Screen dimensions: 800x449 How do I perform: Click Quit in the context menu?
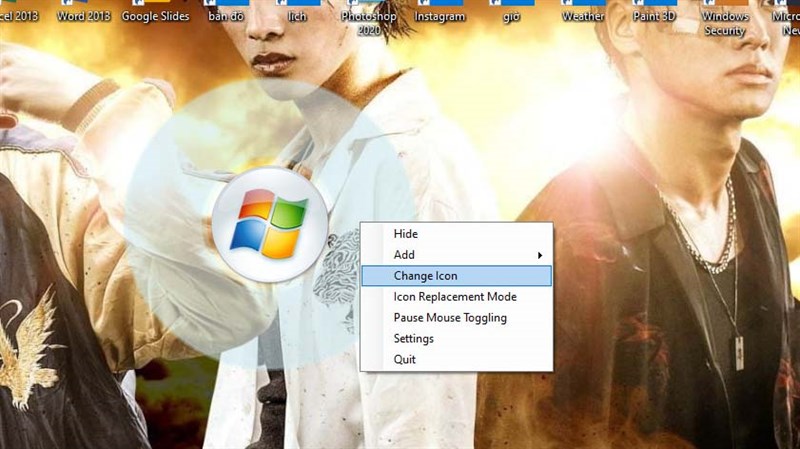pyautogui.click(x=456, y=359)
